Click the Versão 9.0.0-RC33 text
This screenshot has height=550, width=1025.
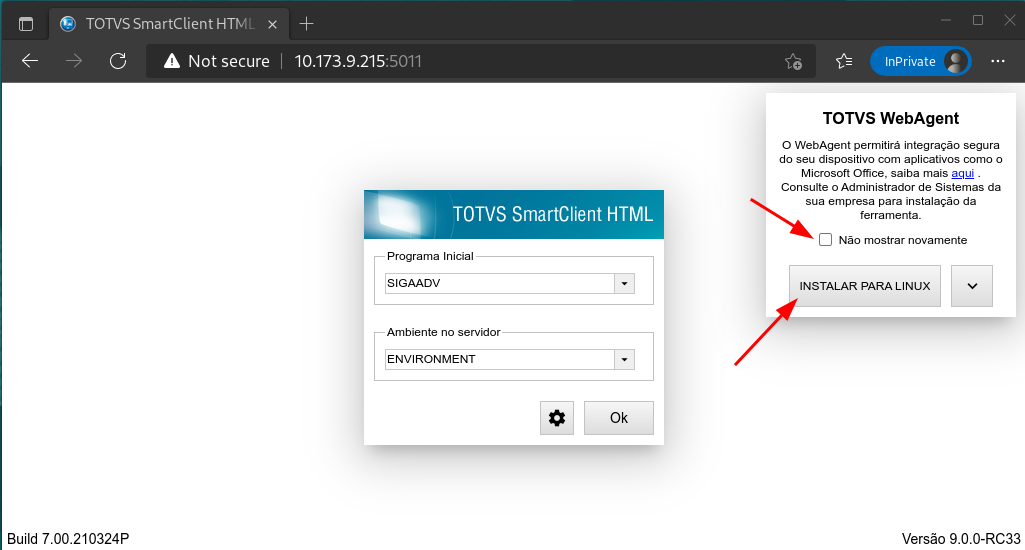point(961,539)
